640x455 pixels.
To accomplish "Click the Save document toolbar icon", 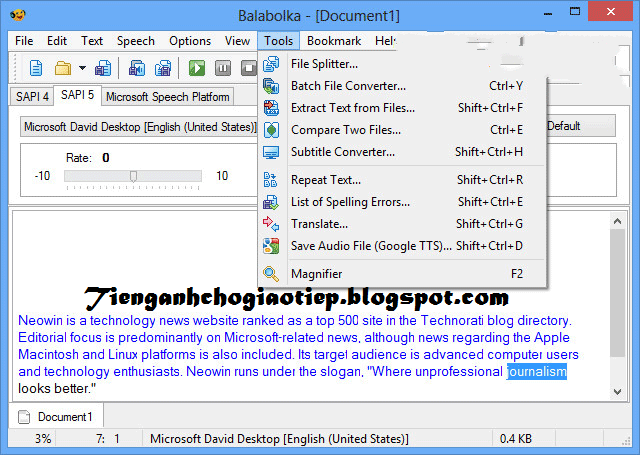I will (x=103, y=68).
